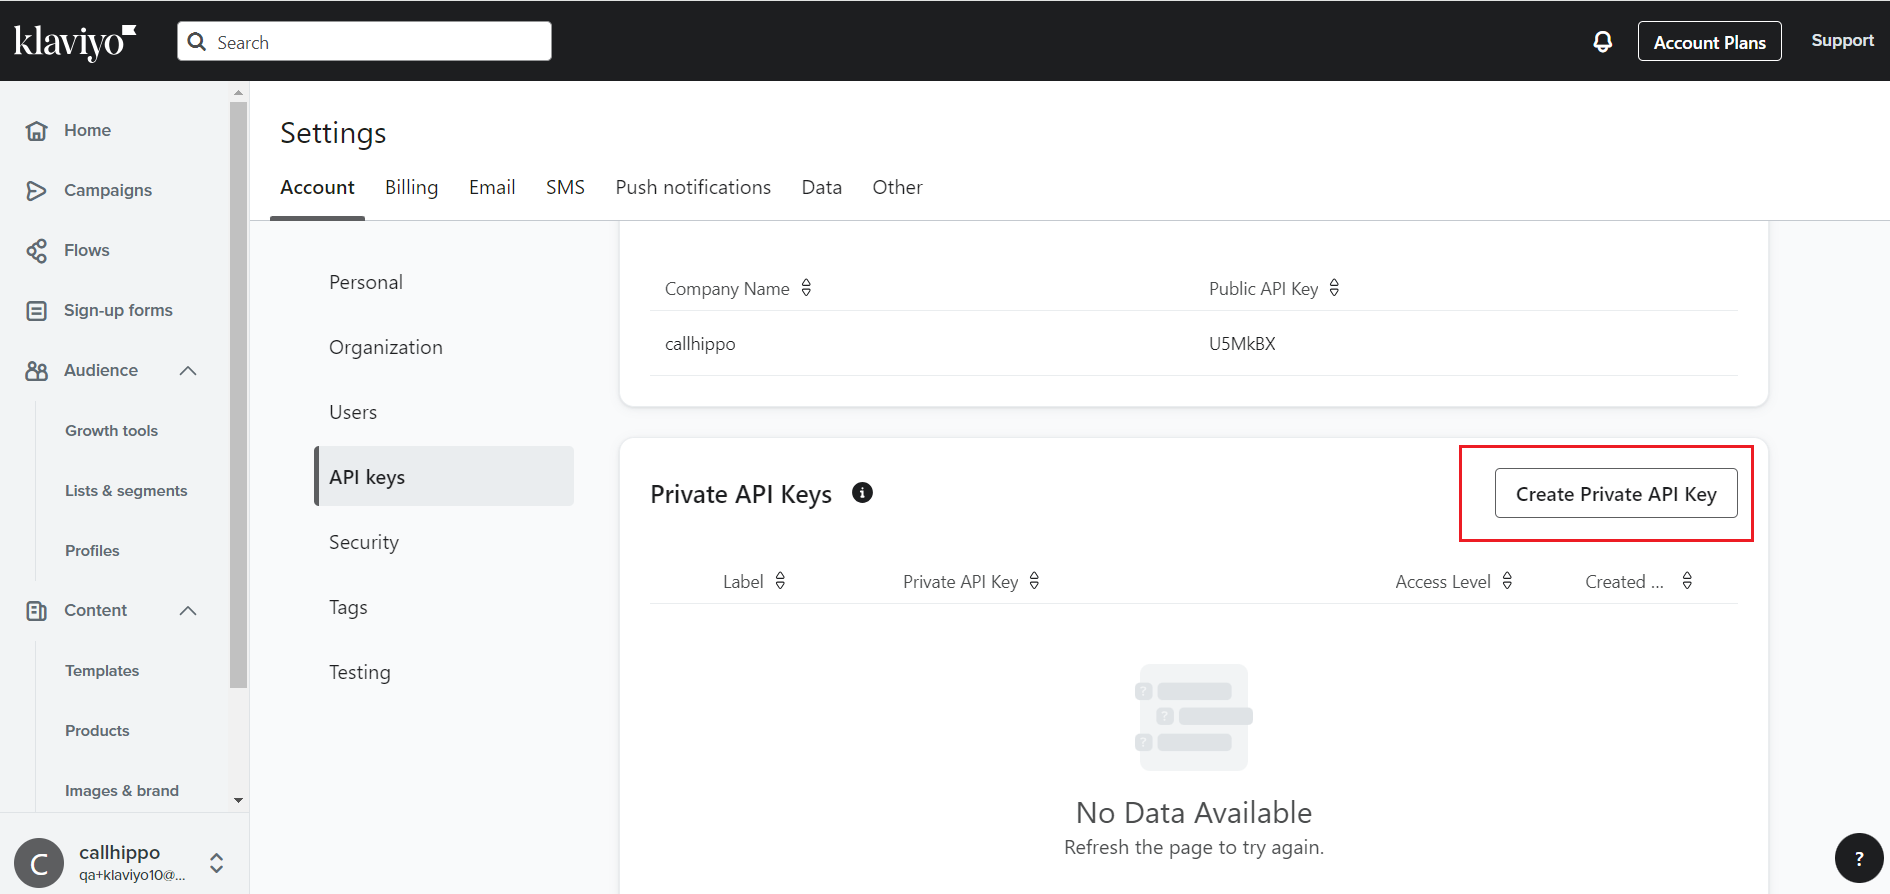This screenshot has height=894, width=1890.
Task: Click the Sign-up forms icon
Action: pos(37,311)
